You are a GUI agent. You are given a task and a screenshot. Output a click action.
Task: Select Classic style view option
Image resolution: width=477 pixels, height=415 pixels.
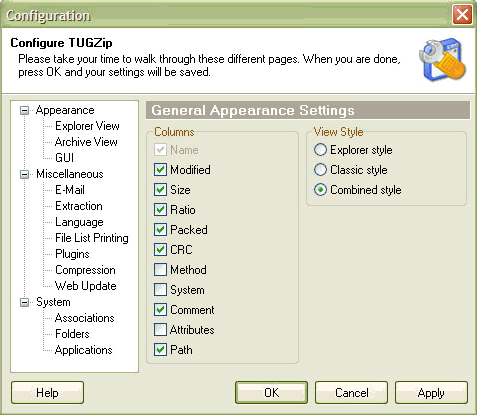click(x=320, y=170)
